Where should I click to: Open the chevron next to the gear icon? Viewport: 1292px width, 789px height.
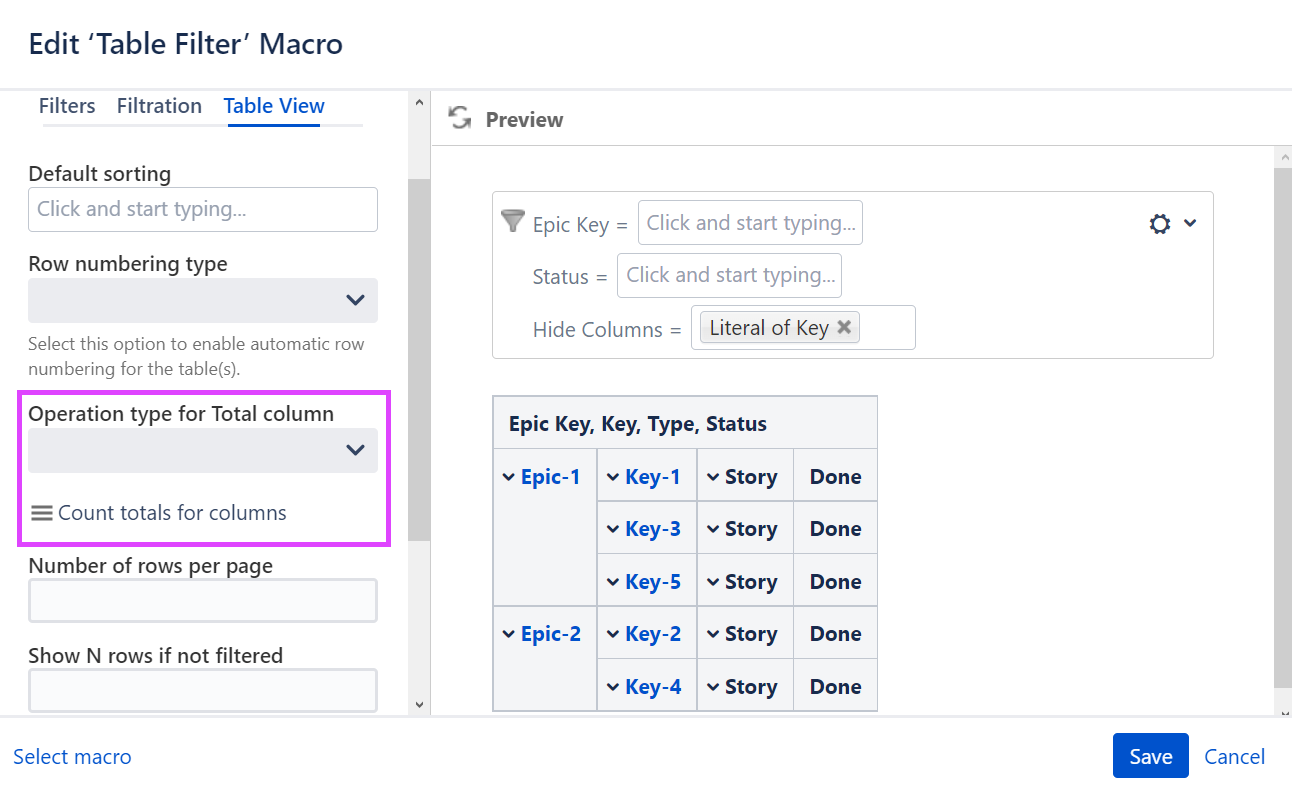tap(1189, 223)
